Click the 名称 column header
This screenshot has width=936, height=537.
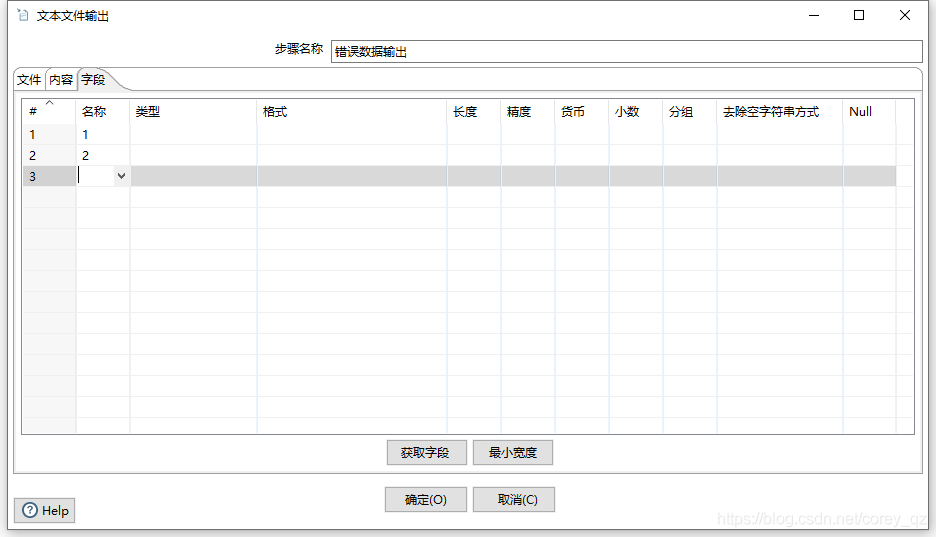[103, 112]
